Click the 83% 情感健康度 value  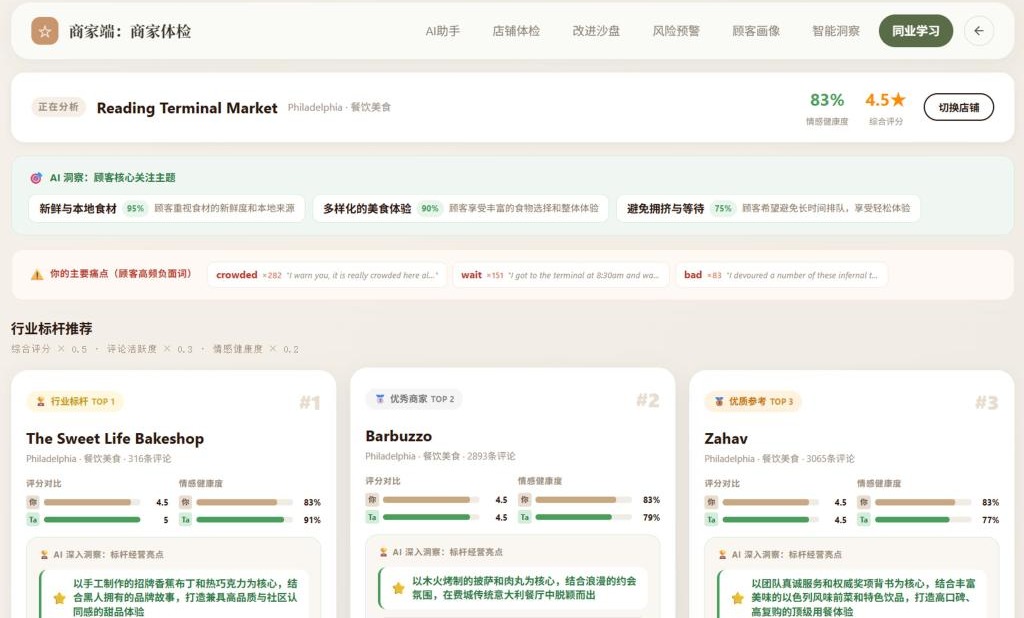(827, 99)
